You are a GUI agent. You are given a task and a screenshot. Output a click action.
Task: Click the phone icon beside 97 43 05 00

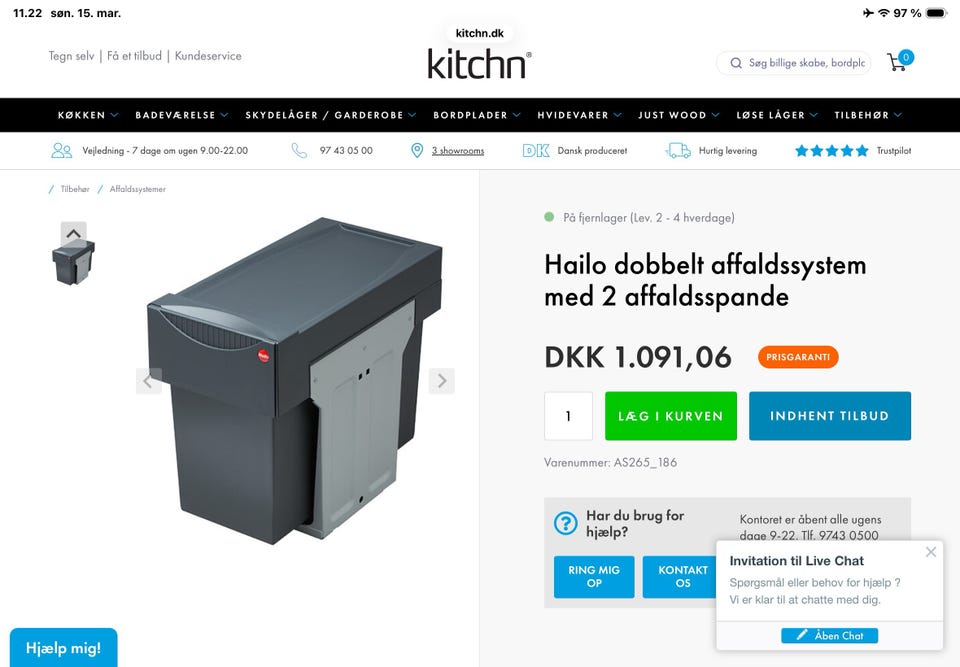click(299, 151)
